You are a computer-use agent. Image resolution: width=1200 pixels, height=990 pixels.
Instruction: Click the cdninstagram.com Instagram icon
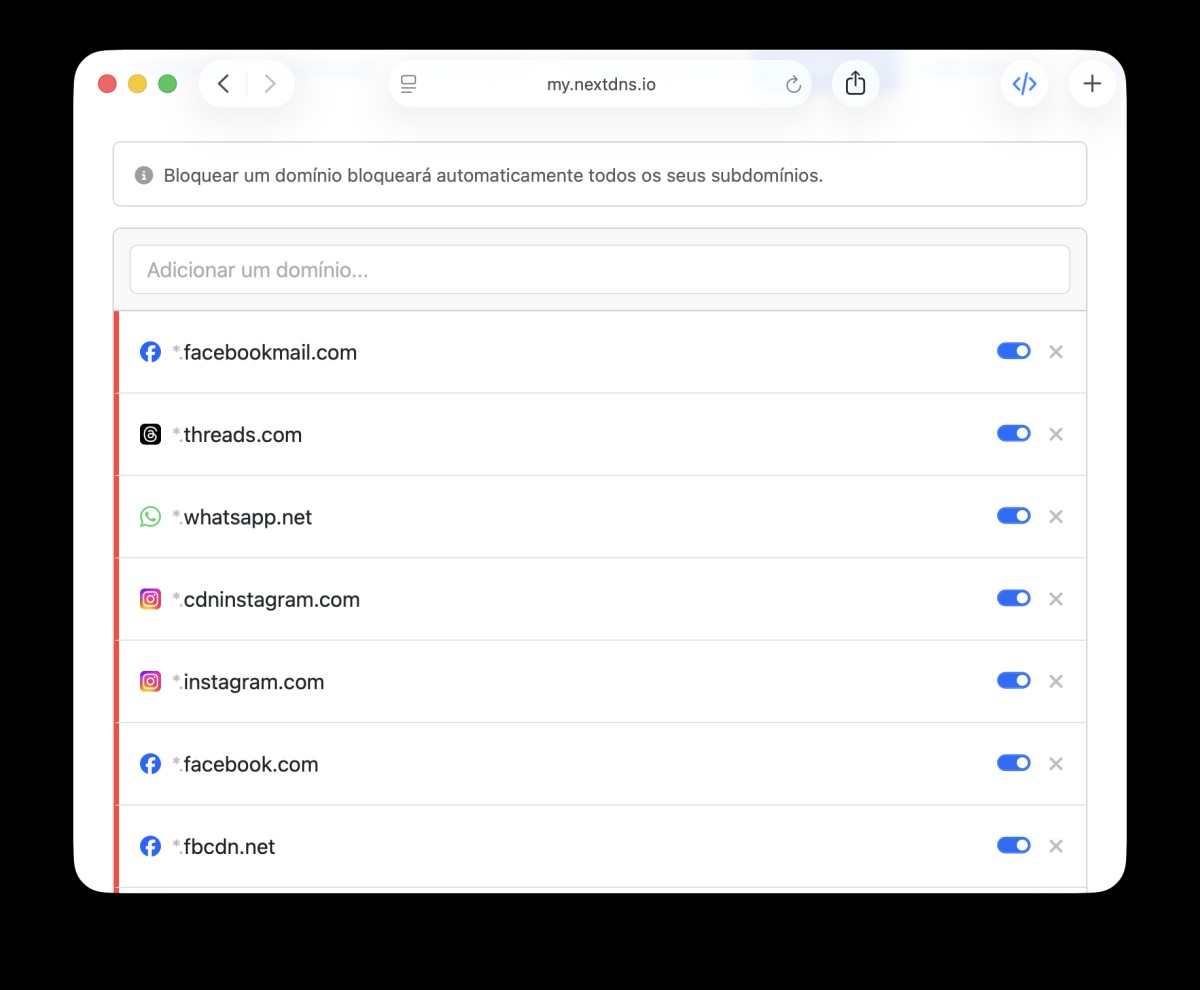pyautogui.click(x=150, y=599)
